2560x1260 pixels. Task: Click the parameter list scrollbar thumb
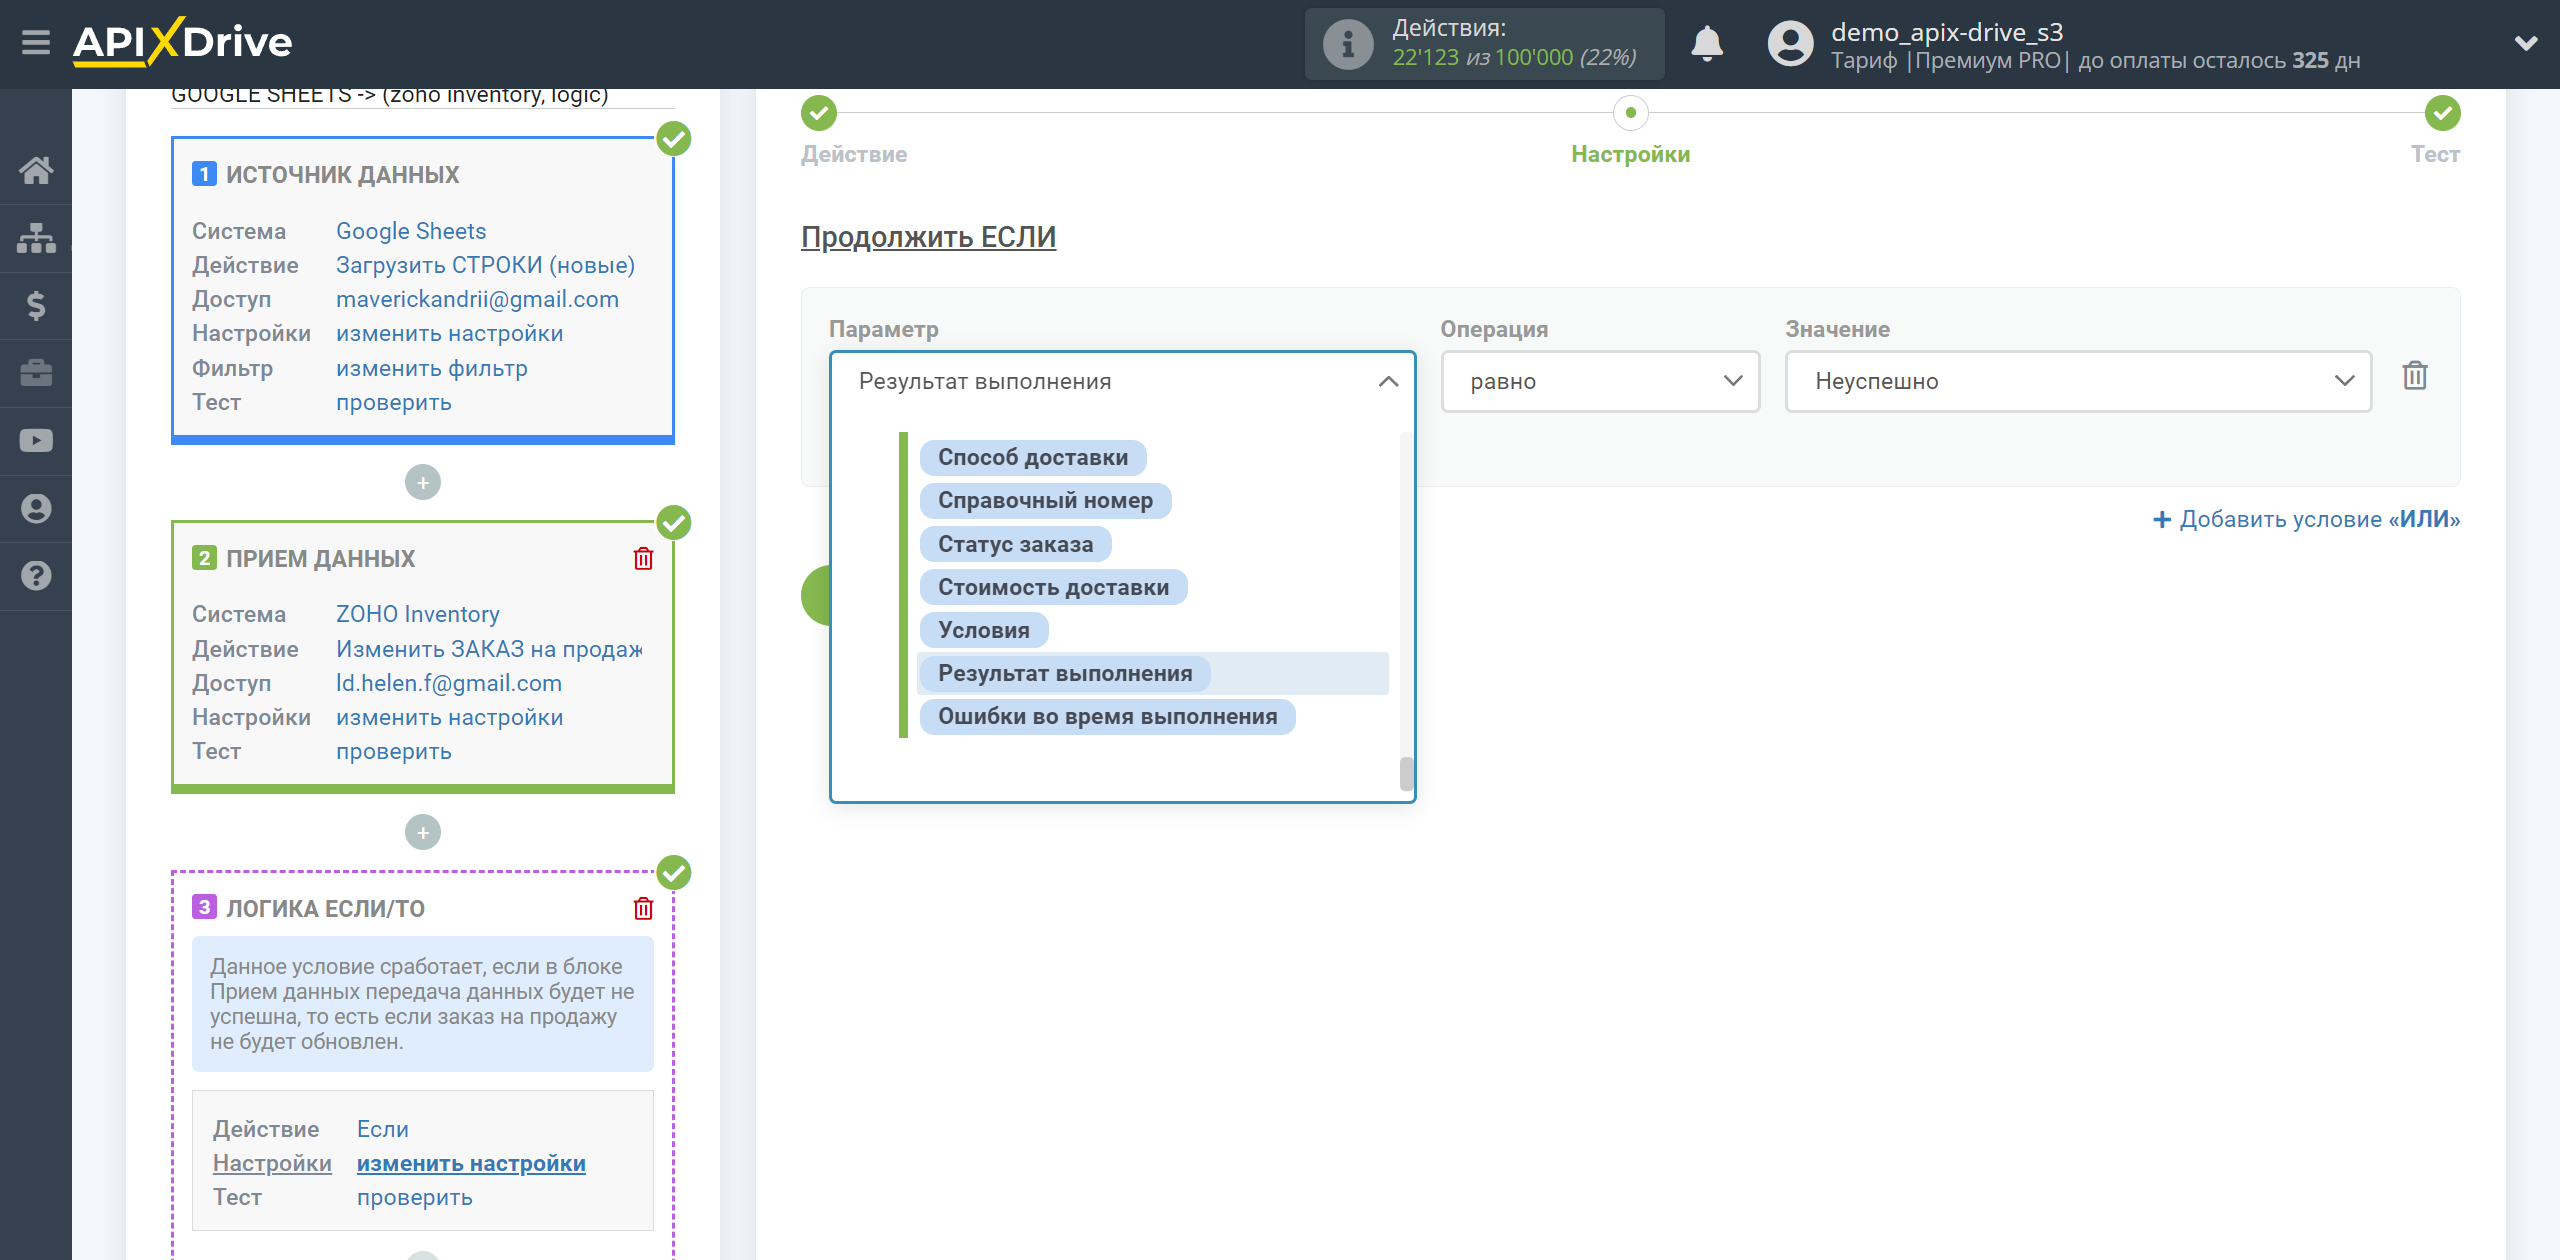(x=1406, y=773)
